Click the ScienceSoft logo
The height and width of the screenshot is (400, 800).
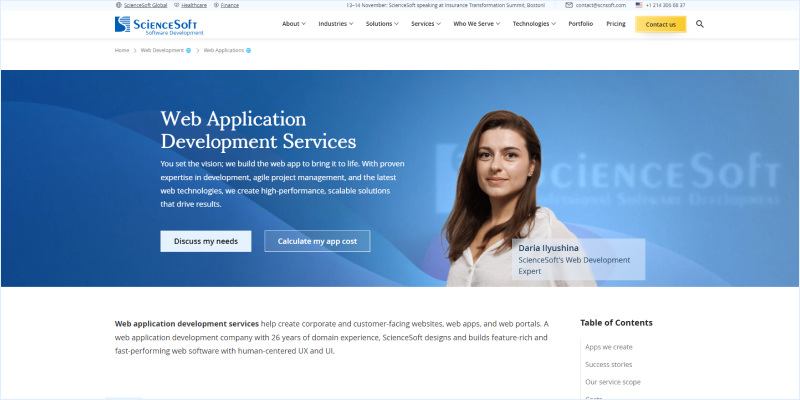[159, 25]
